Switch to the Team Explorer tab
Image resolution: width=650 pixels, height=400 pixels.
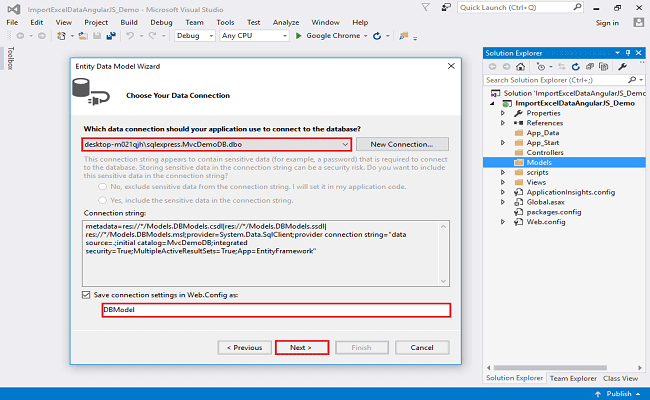(573, 378)
